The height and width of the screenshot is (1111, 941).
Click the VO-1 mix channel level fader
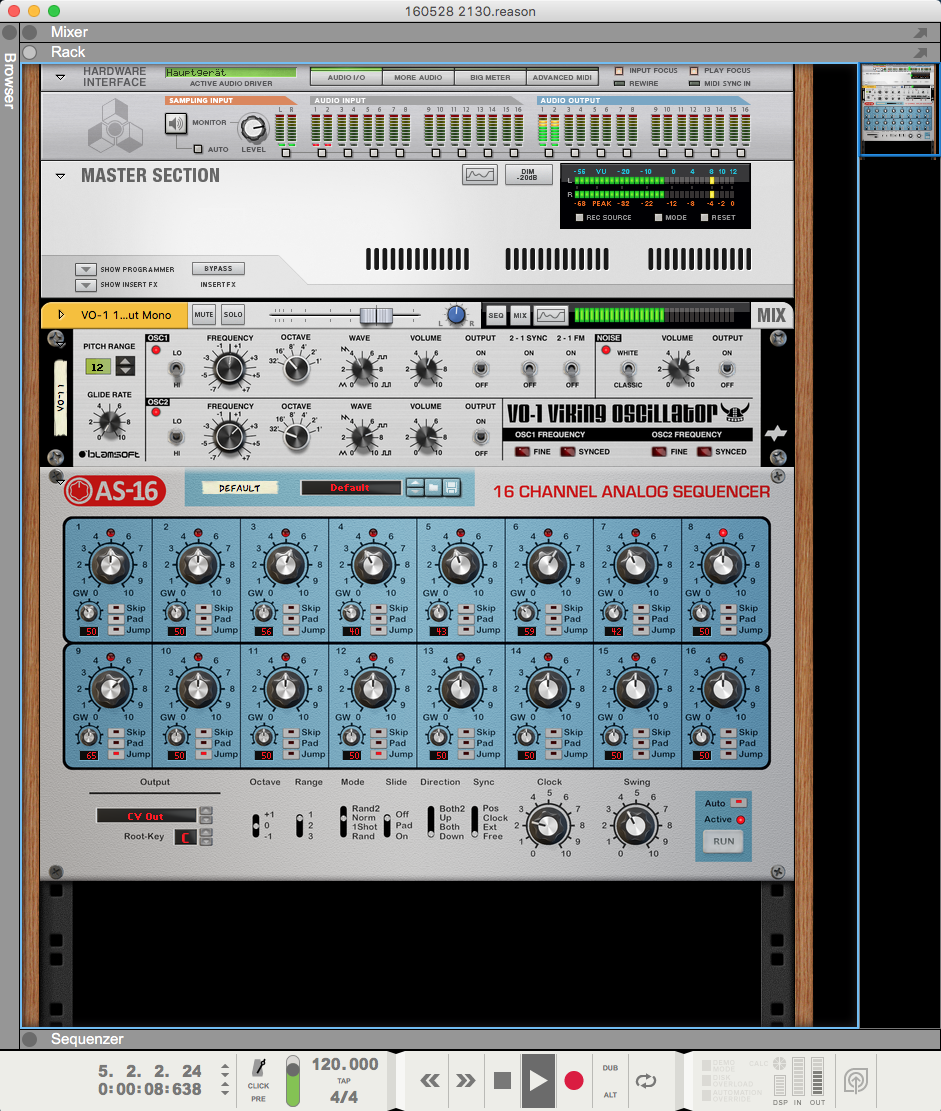pos(376,315)
